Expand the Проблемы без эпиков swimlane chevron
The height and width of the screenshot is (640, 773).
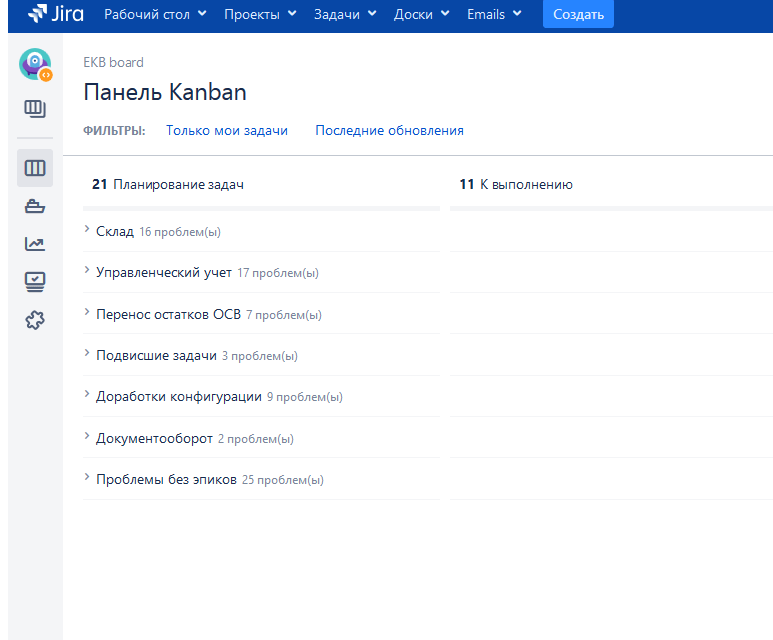click(x=87, y=476)
